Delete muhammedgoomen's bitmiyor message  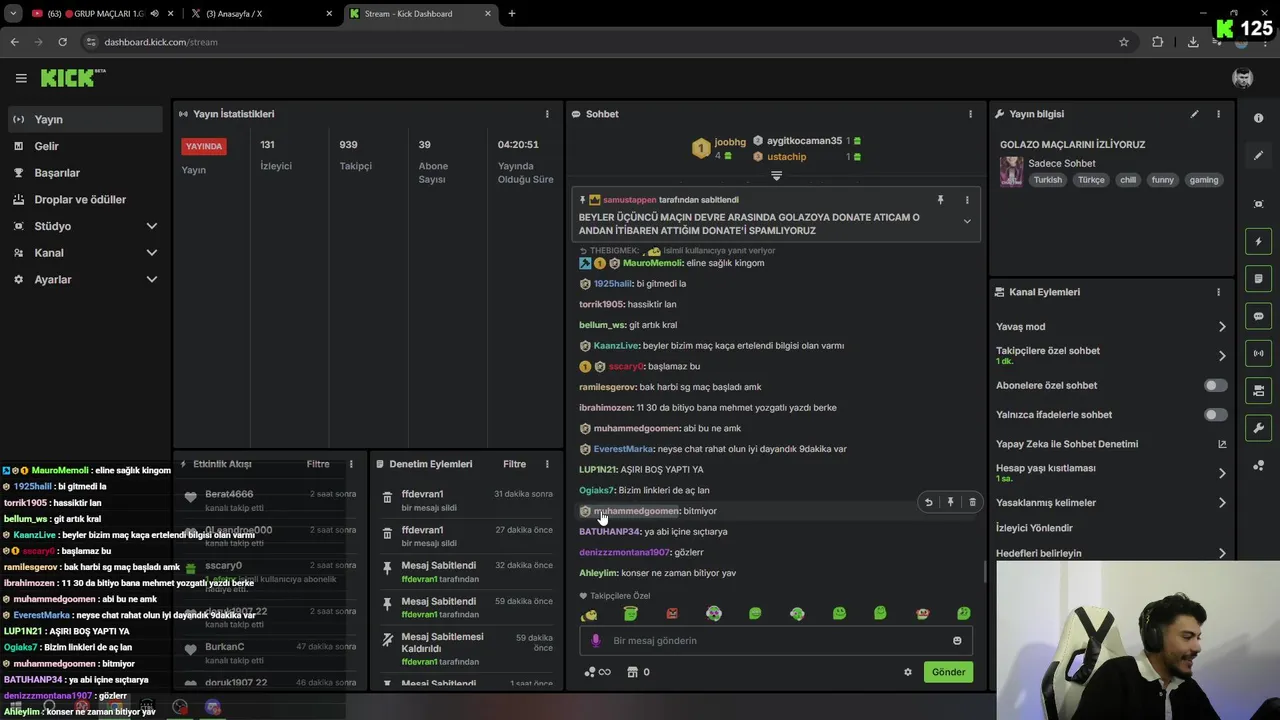point(972,502)
